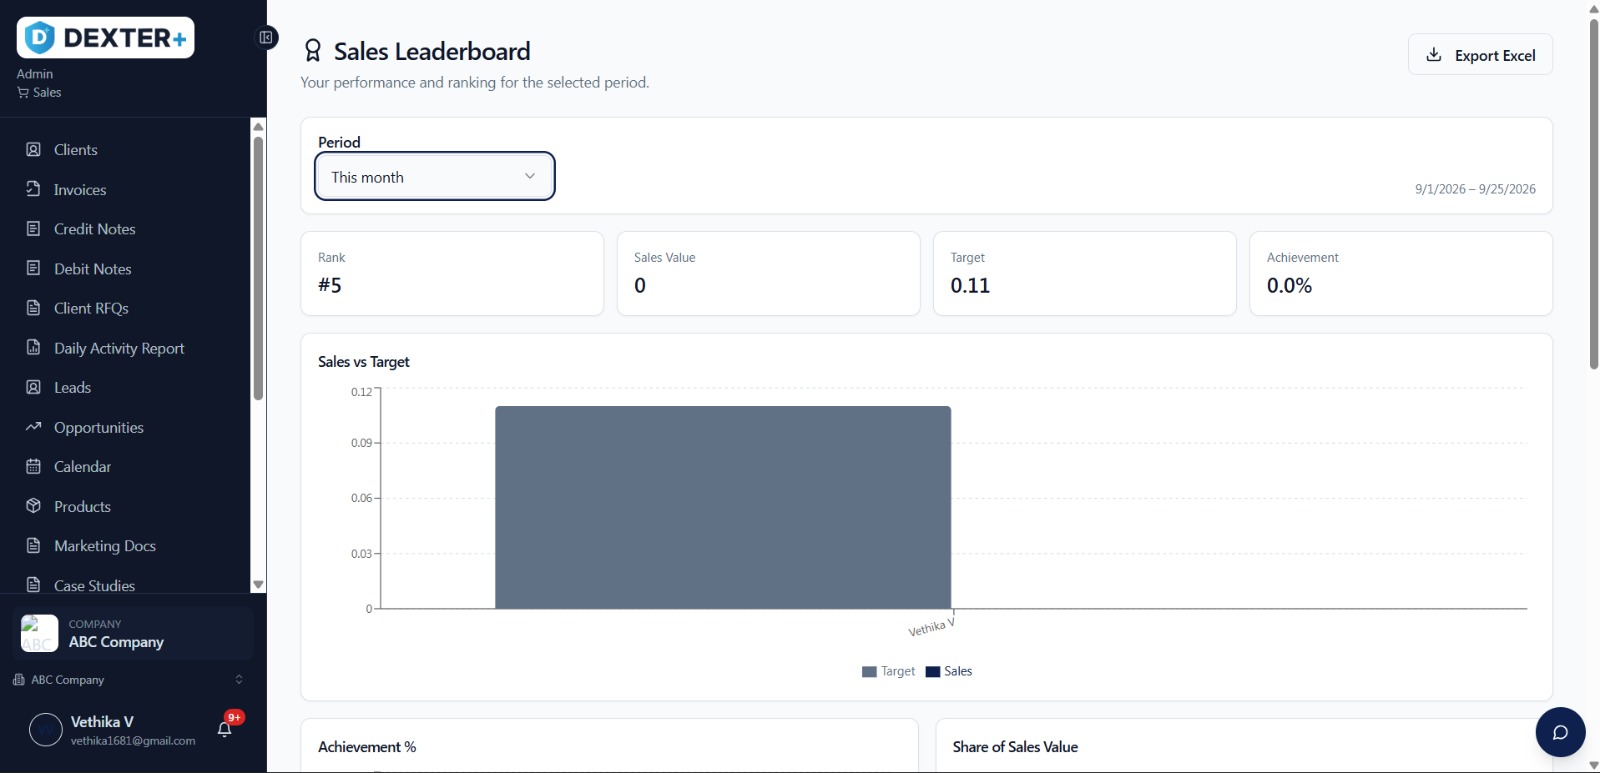
Task: Click the date range 9/1/2026 – 9/25/2026
Action: (x=1475, y=189)
